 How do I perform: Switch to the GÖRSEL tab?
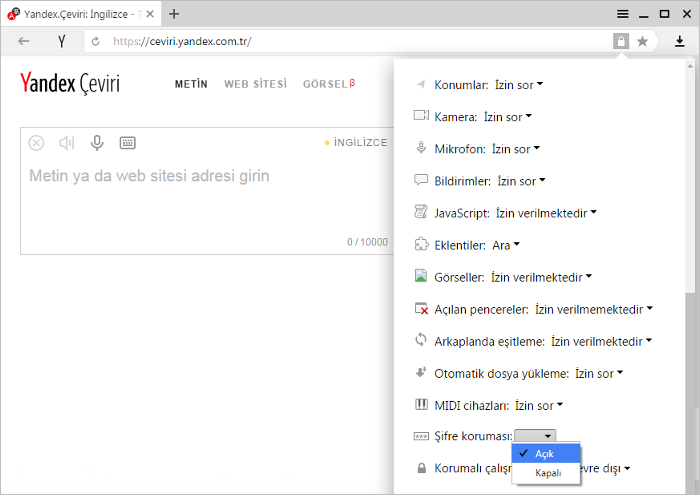coord(329,84)
